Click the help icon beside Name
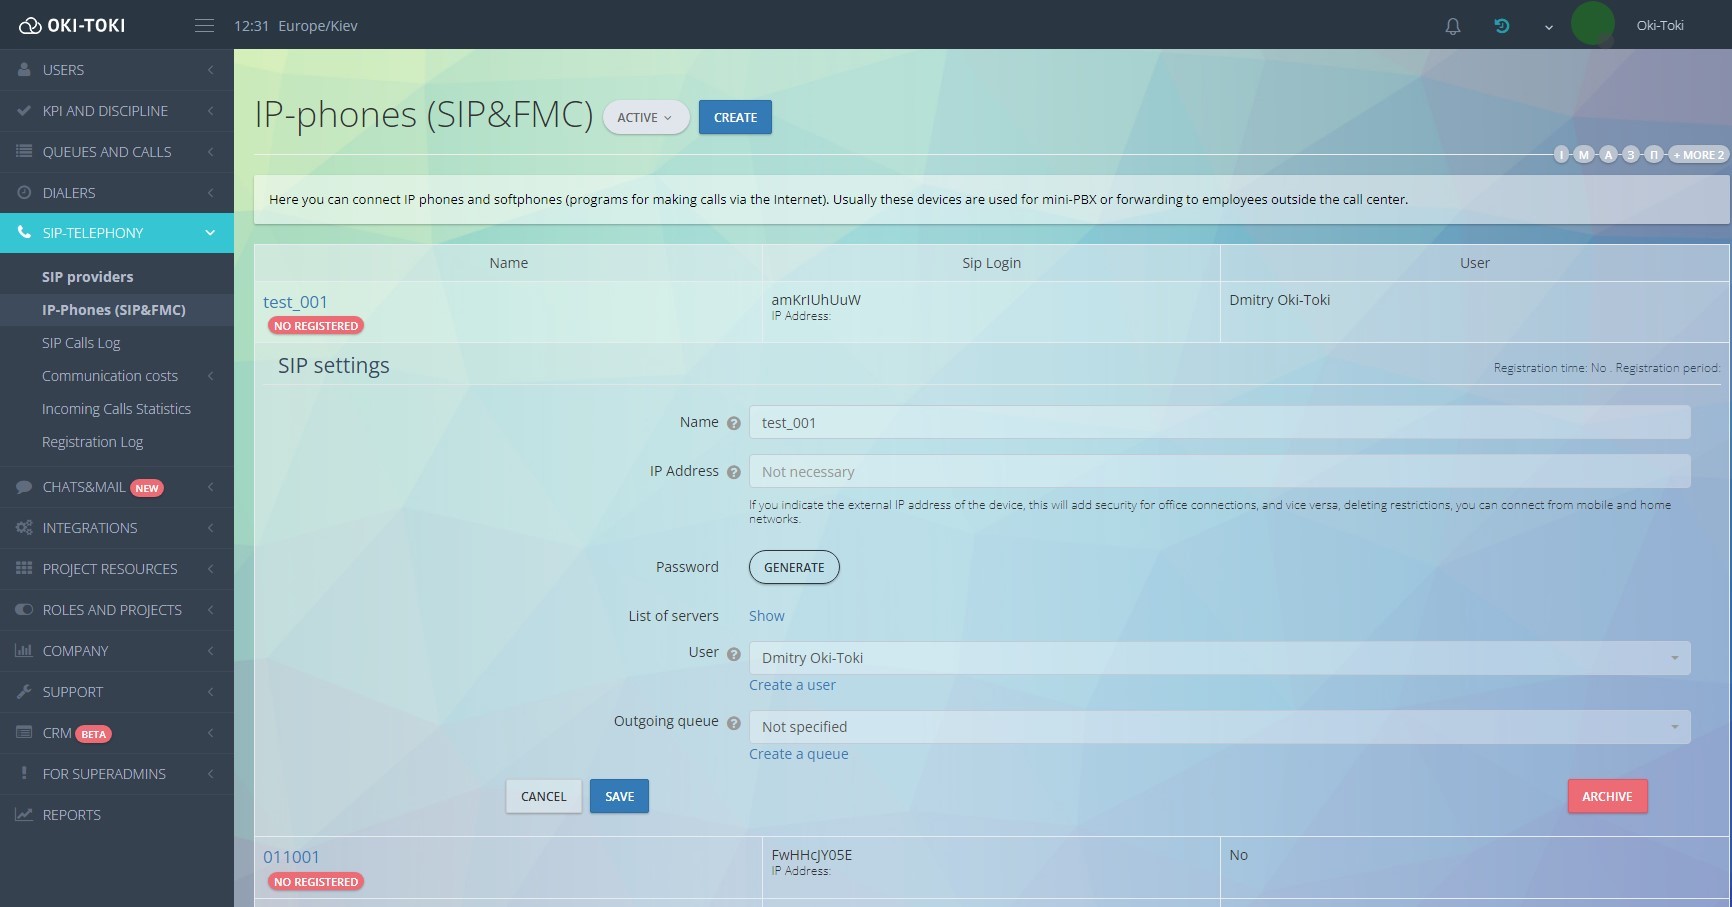 (733, 423)
